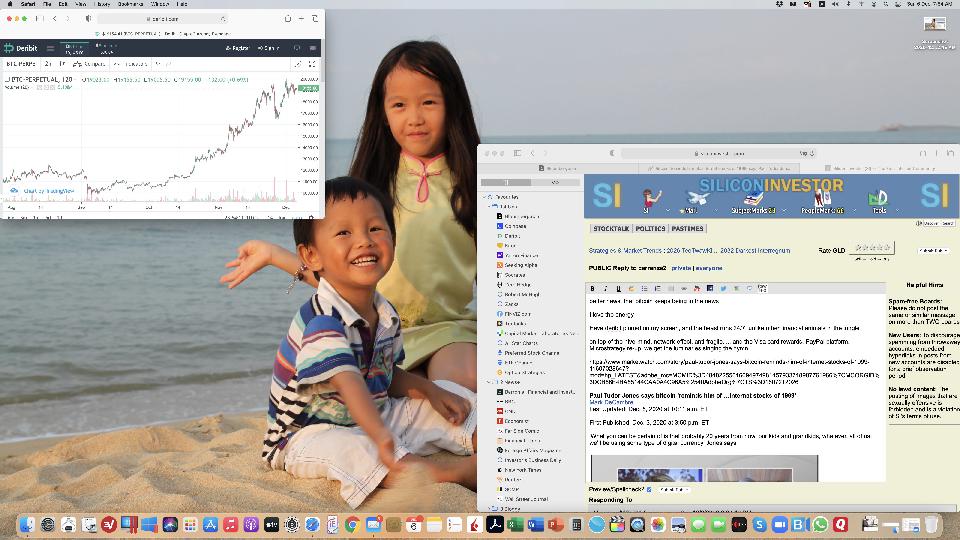Click the Deribit logo
This screenshot has width=960, height=540.
click(x=21, y=48)
